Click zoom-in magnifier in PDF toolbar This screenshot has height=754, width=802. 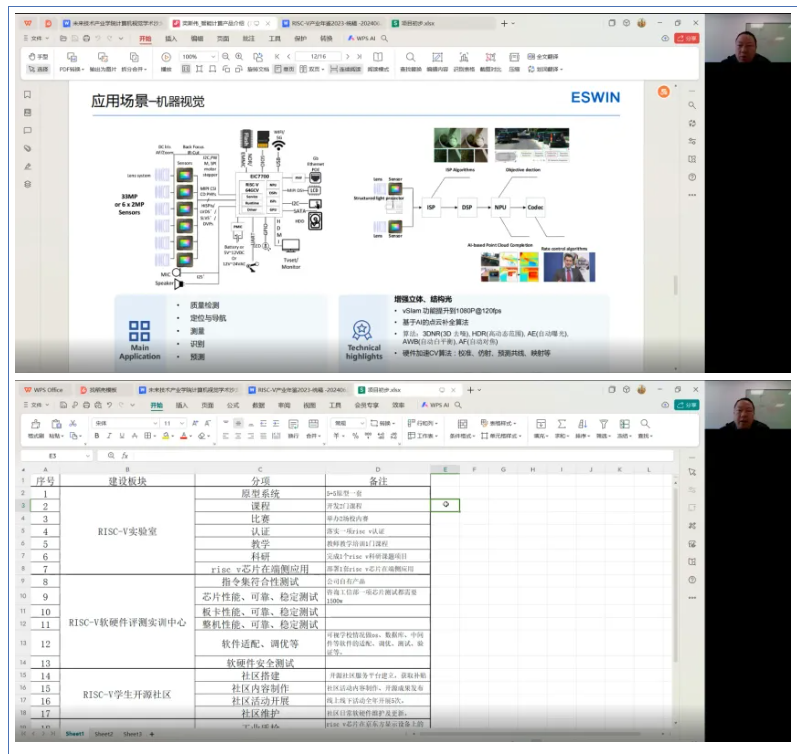click(x=239, y=57)
